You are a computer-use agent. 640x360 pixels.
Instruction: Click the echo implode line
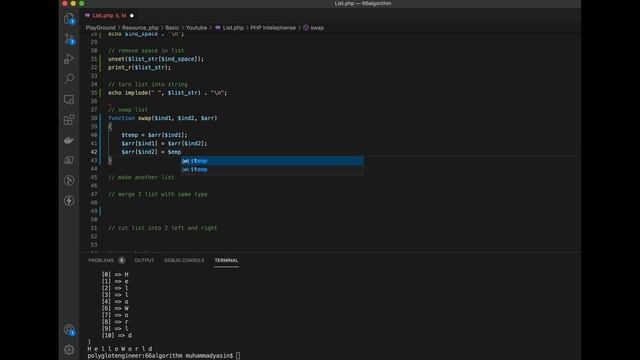(x=167, y=93)
